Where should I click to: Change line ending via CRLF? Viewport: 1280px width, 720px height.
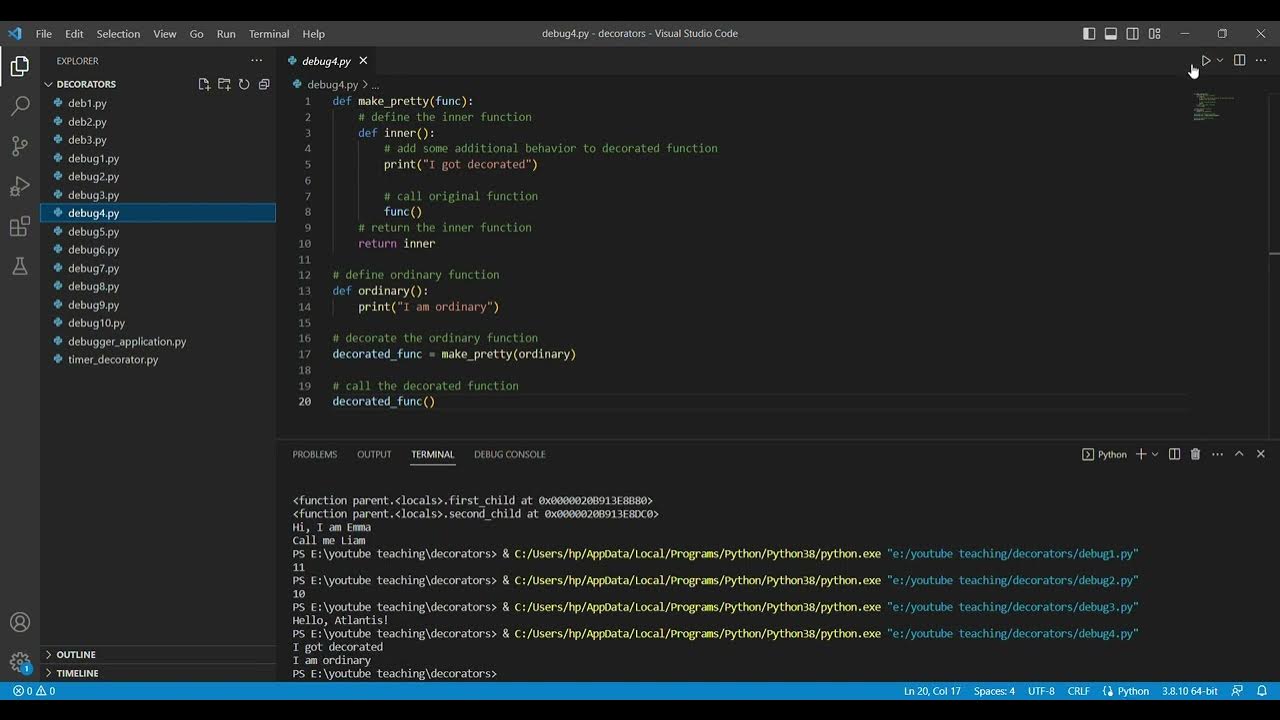pos(1079,691)
